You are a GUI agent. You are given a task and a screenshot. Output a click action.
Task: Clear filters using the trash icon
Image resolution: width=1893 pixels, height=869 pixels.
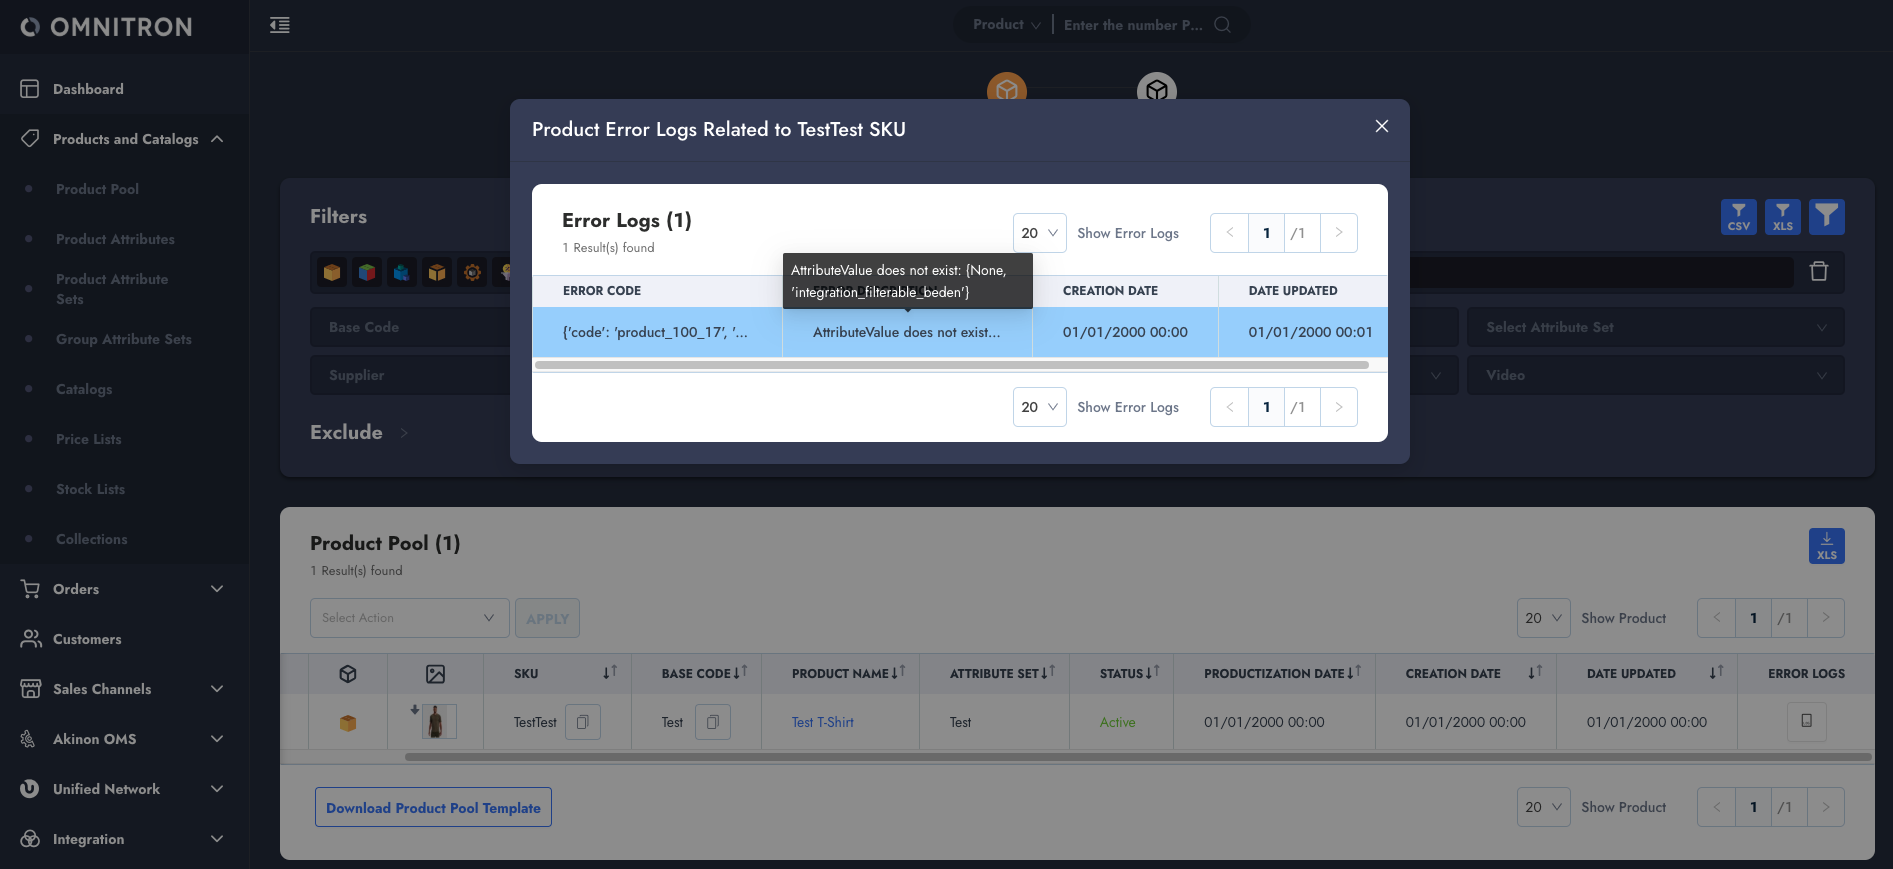[1819, 271]
